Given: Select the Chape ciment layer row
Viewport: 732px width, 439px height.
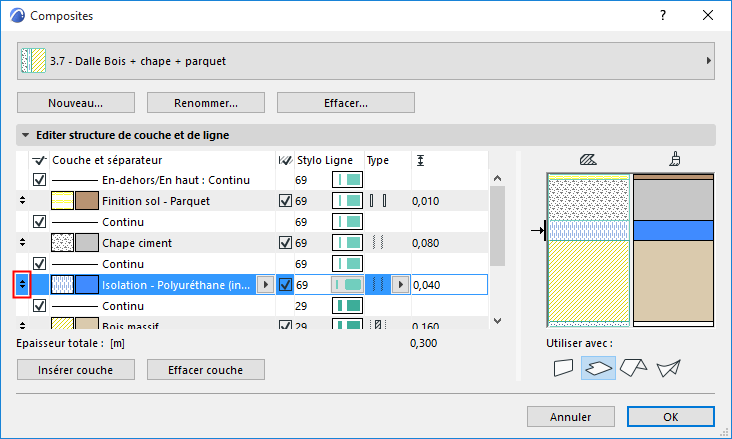Looking at the screenshot, I should pos(252,243).
